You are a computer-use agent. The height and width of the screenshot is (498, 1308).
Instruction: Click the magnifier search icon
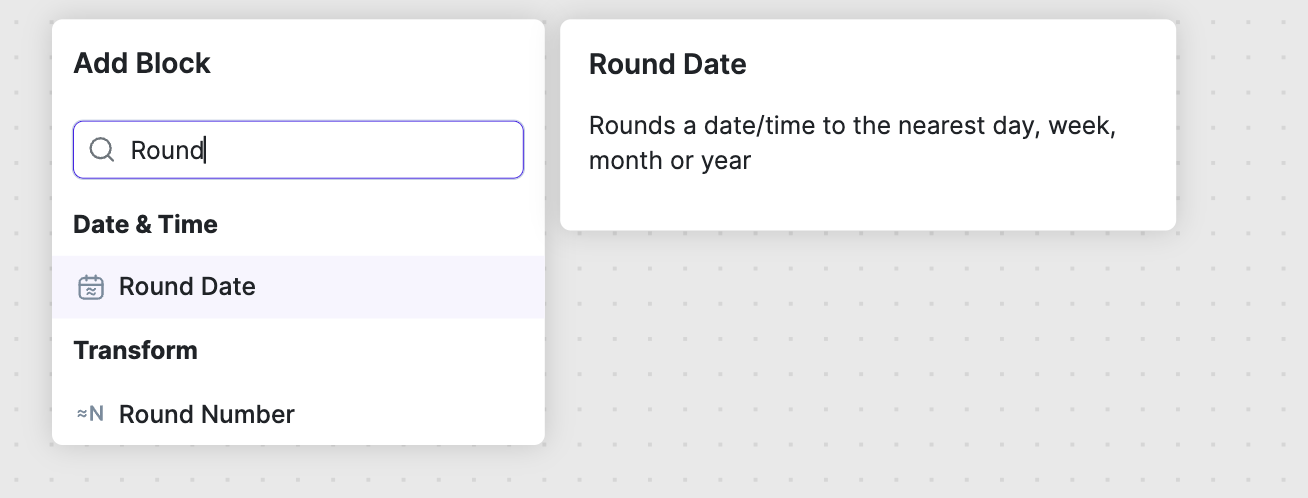click(101, 150)
